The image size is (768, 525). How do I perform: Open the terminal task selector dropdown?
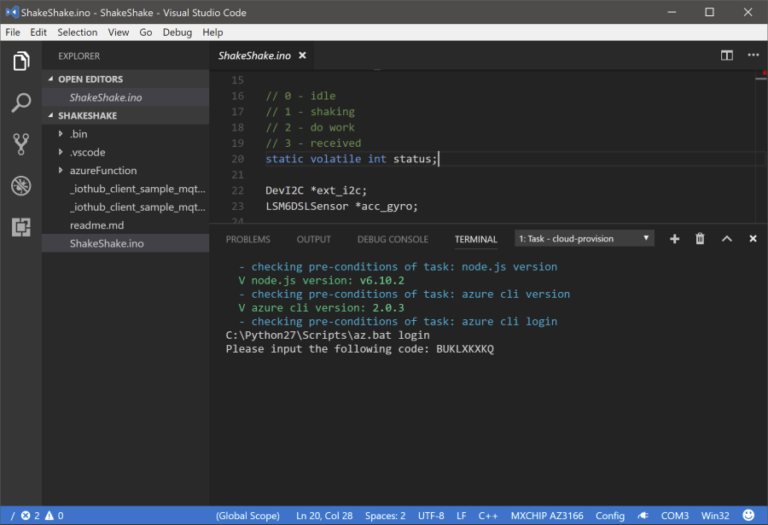584,239
